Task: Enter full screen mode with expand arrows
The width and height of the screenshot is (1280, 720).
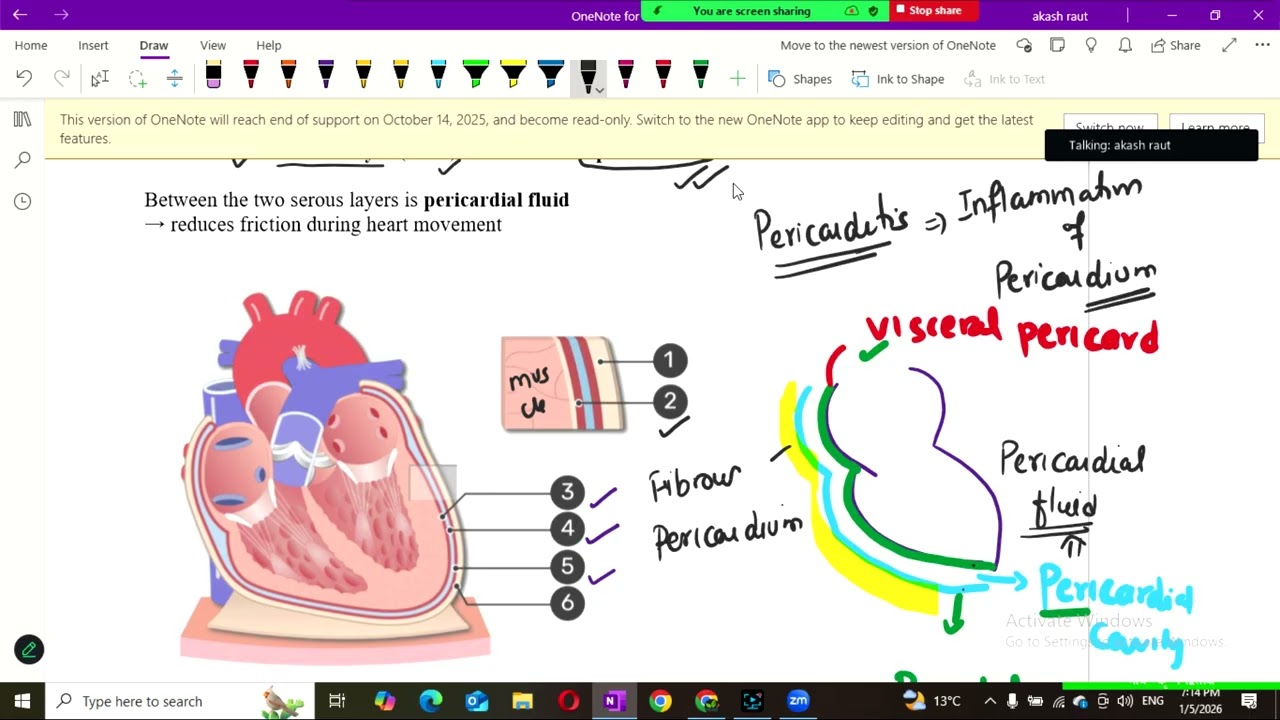Action: [x=1229, y=45]
